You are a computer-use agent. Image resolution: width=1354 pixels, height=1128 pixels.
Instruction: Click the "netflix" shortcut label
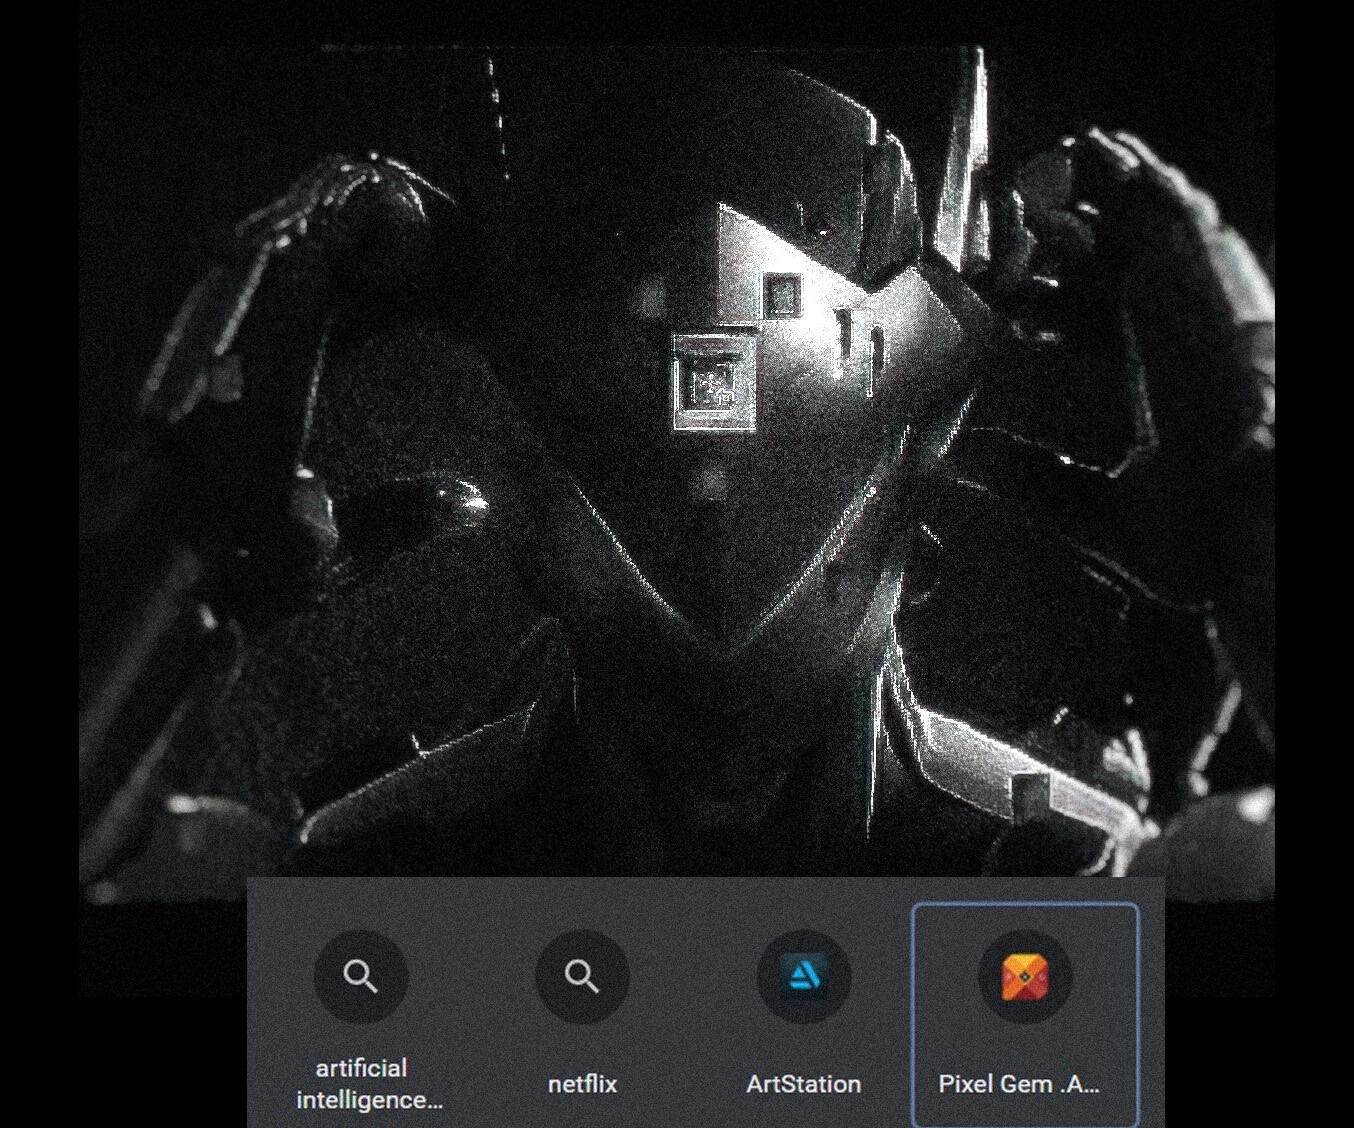582,1084
